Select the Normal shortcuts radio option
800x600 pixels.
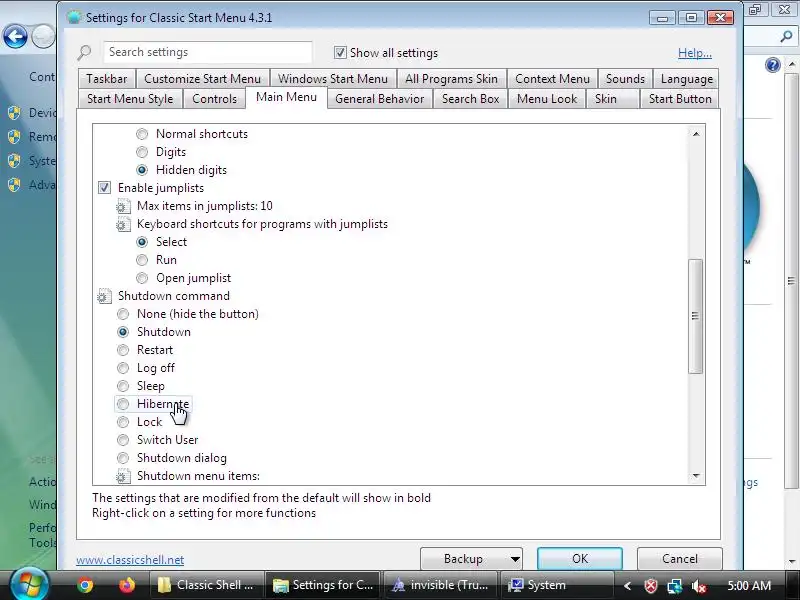(142, 134)
